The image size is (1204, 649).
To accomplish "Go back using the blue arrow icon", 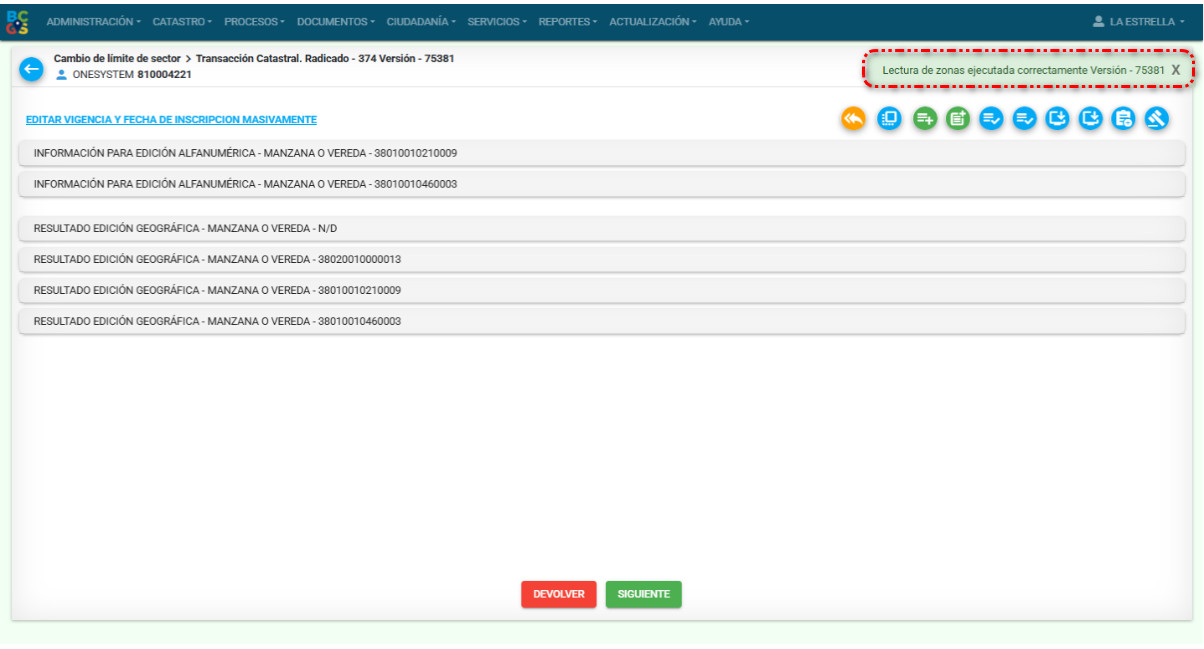I will pos(31,68).
